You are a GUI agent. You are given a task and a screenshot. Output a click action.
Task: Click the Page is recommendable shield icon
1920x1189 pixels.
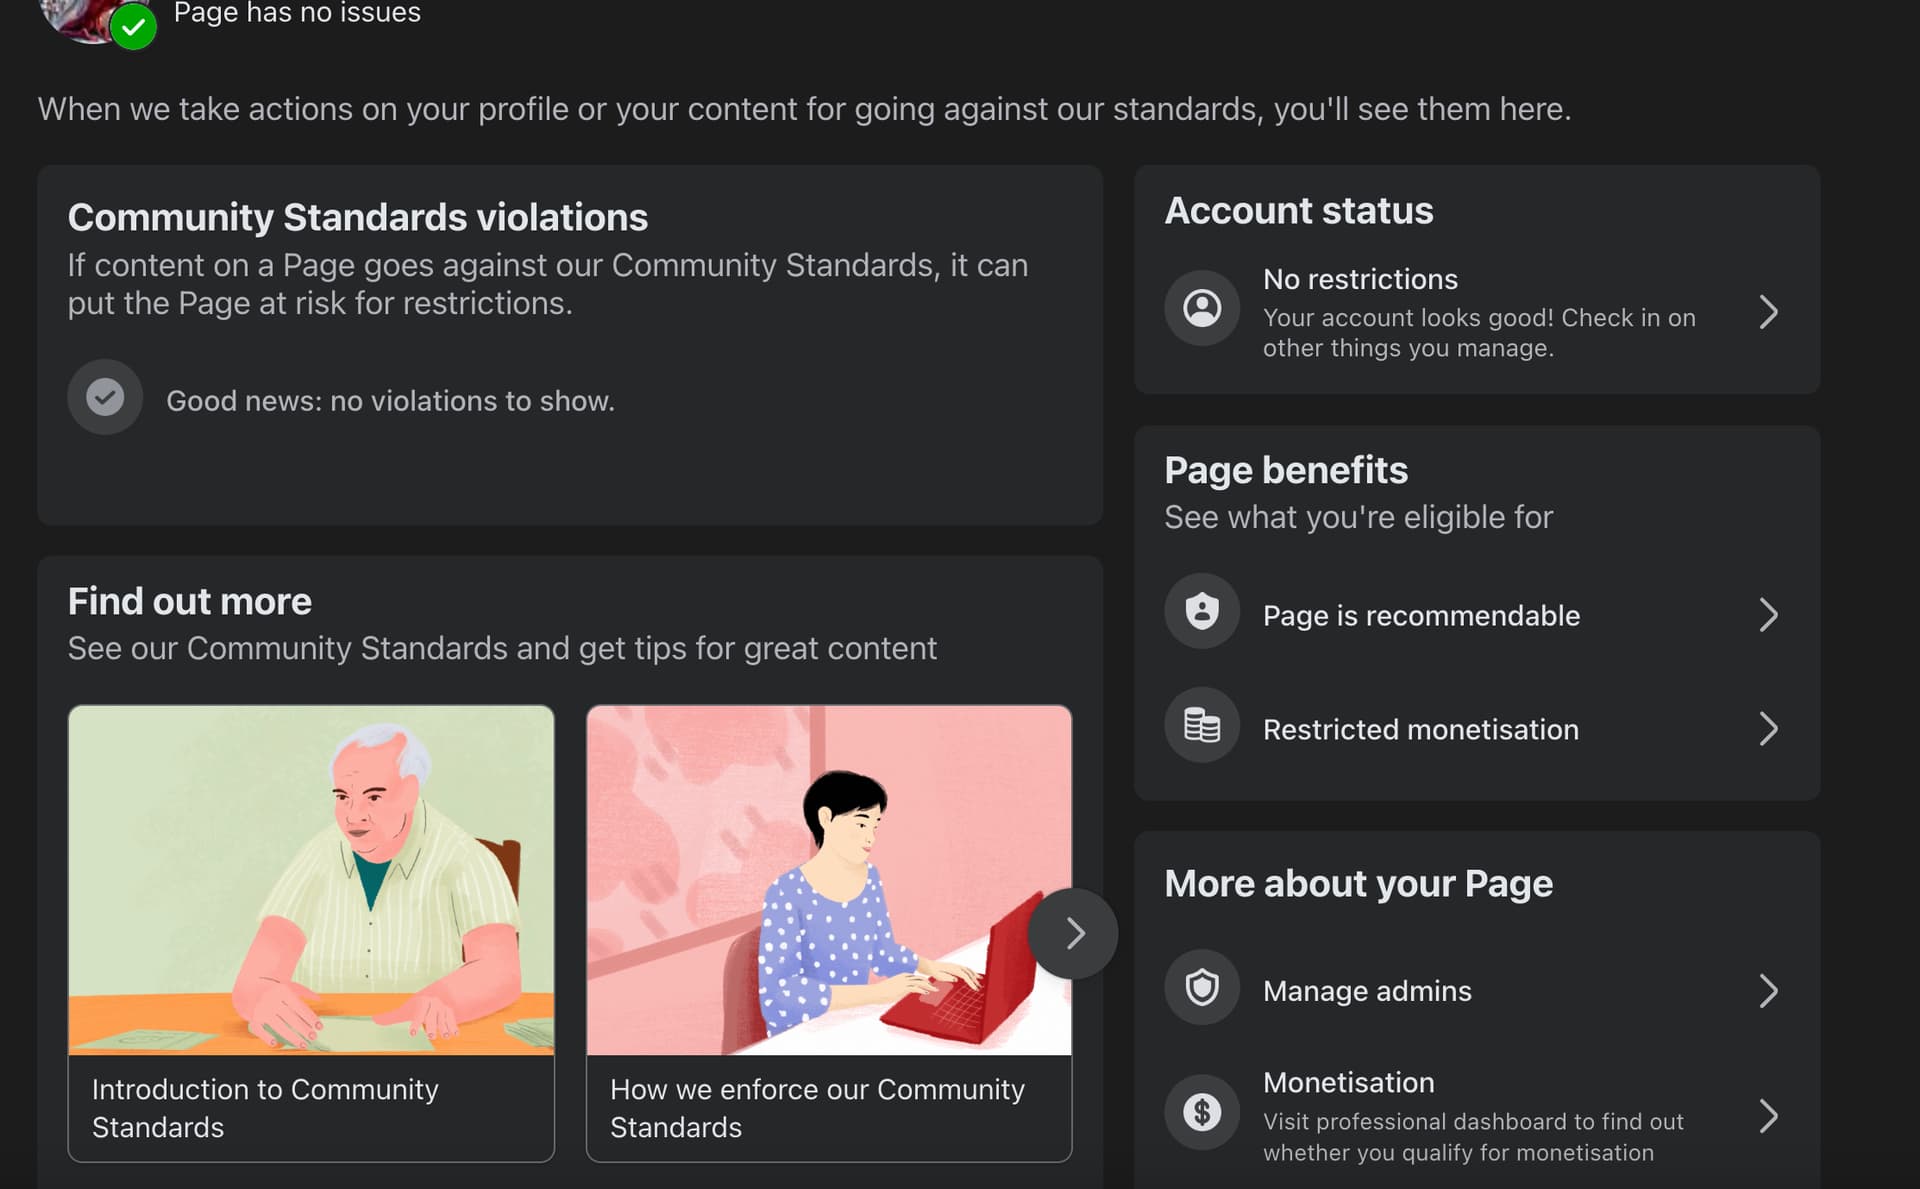click(x=1202, y=611)
